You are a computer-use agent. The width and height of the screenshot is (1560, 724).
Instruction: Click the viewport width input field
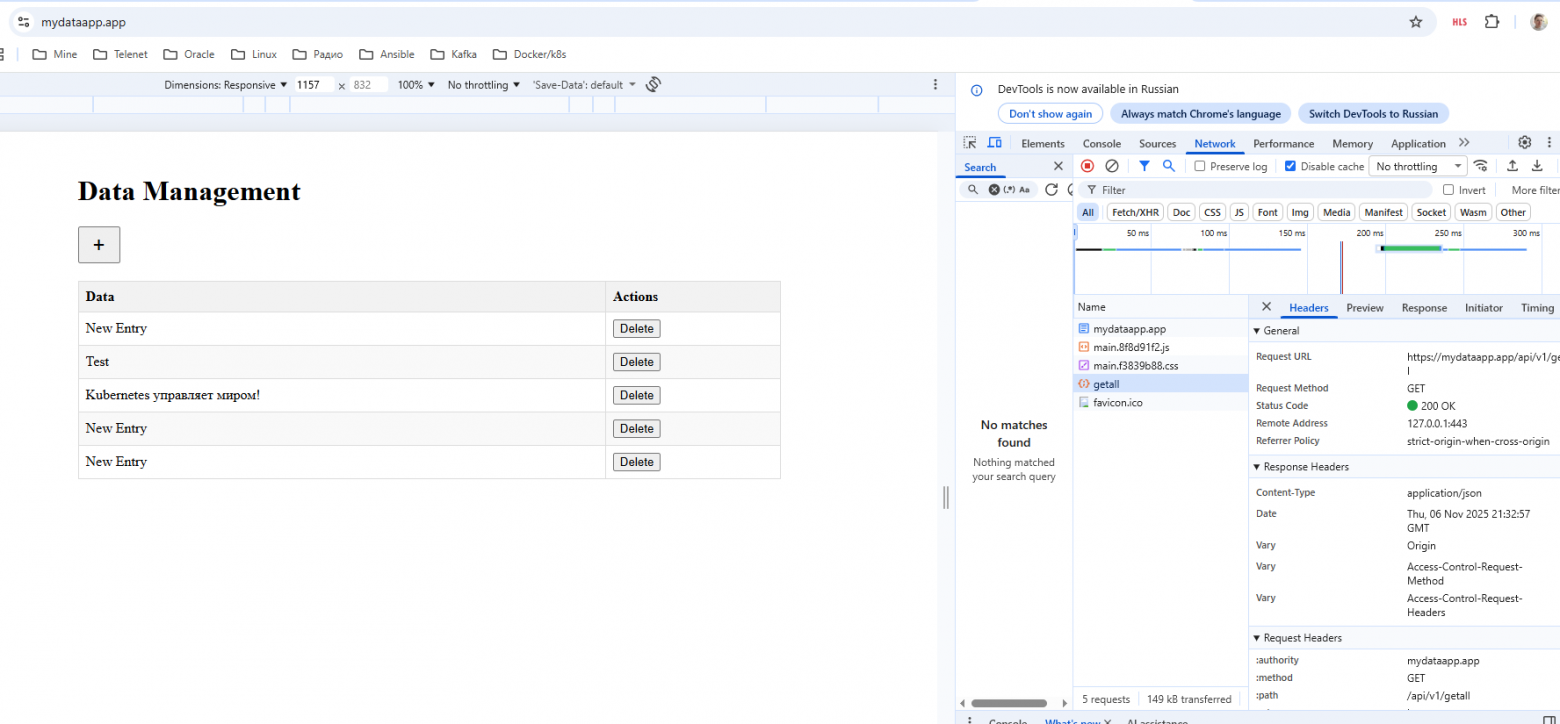point(313,85)
